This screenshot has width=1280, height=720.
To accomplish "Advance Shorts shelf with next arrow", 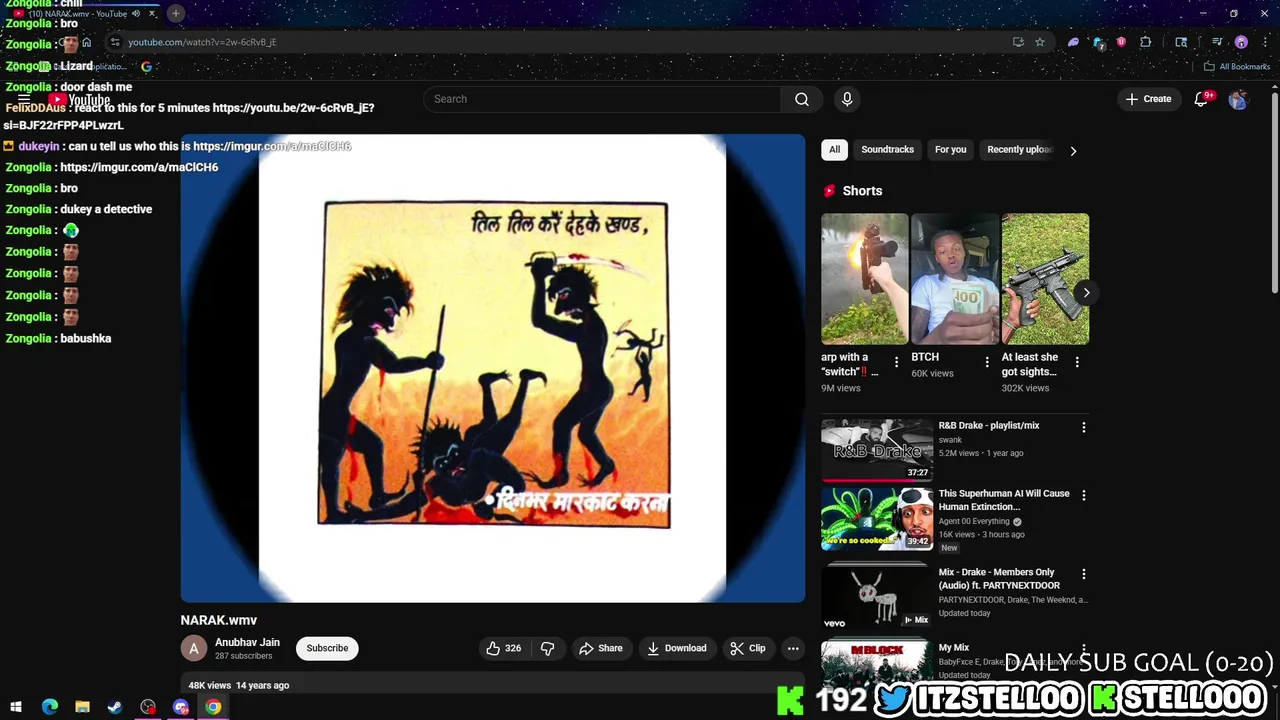I will (x=1086, y=293).
